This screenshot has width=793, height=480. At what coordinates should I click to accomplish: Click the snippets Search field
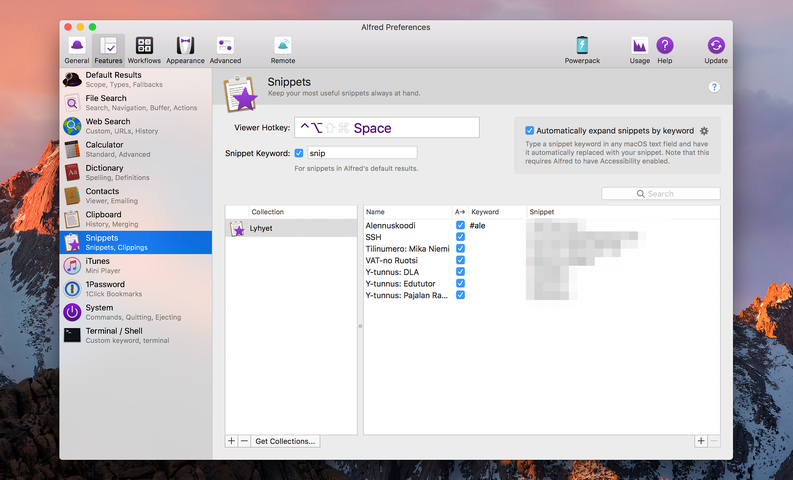tap(660, 194)
